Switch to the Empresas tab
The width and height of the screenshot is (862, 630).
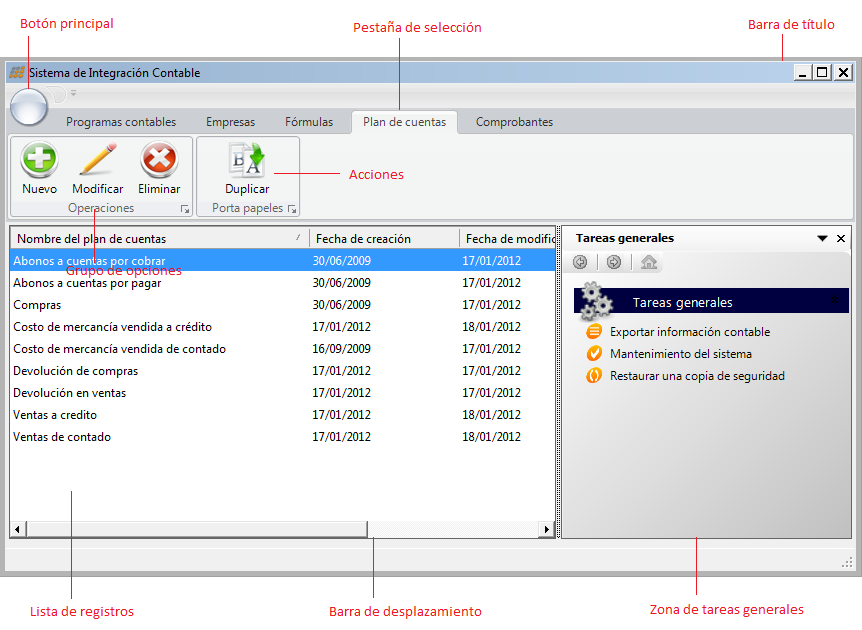point(230,122)
